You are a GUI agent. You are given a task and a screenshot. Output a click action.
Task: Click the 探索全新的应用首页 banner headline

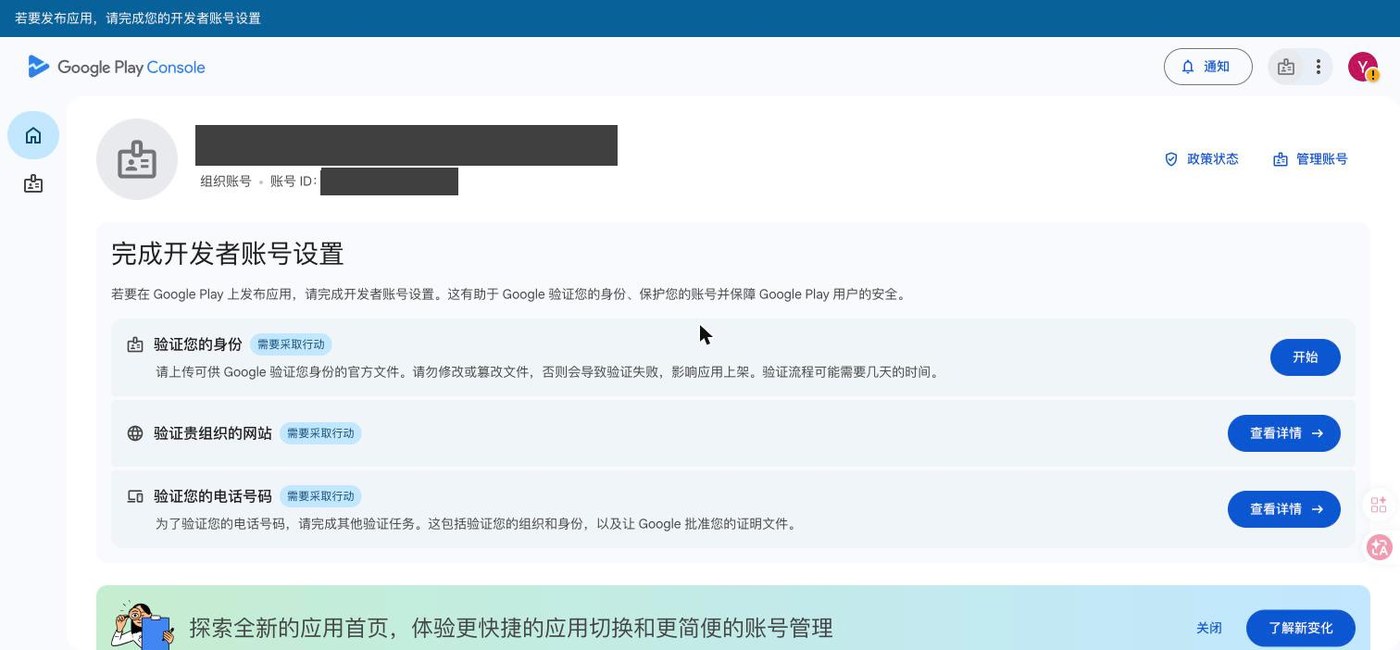coord(511,628)
